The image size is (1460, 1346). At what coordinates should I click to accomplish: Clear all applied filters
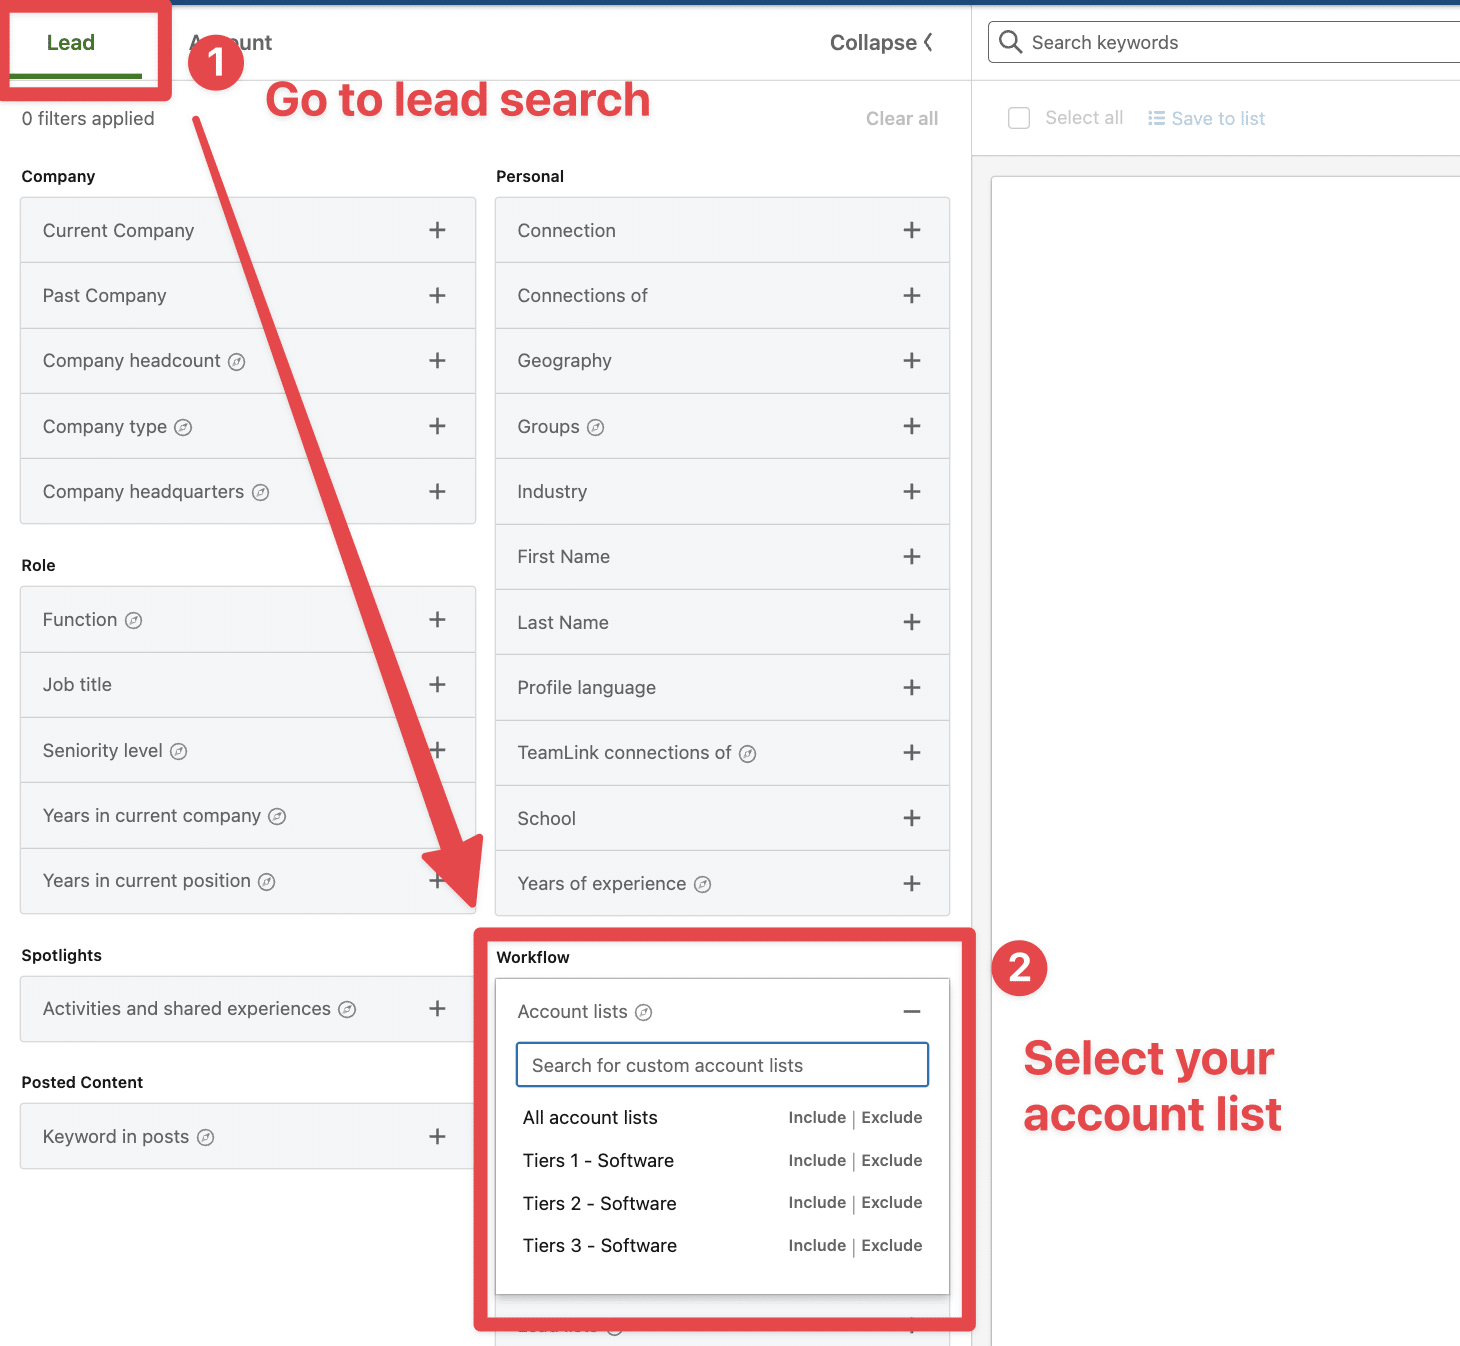pos(901,118)
